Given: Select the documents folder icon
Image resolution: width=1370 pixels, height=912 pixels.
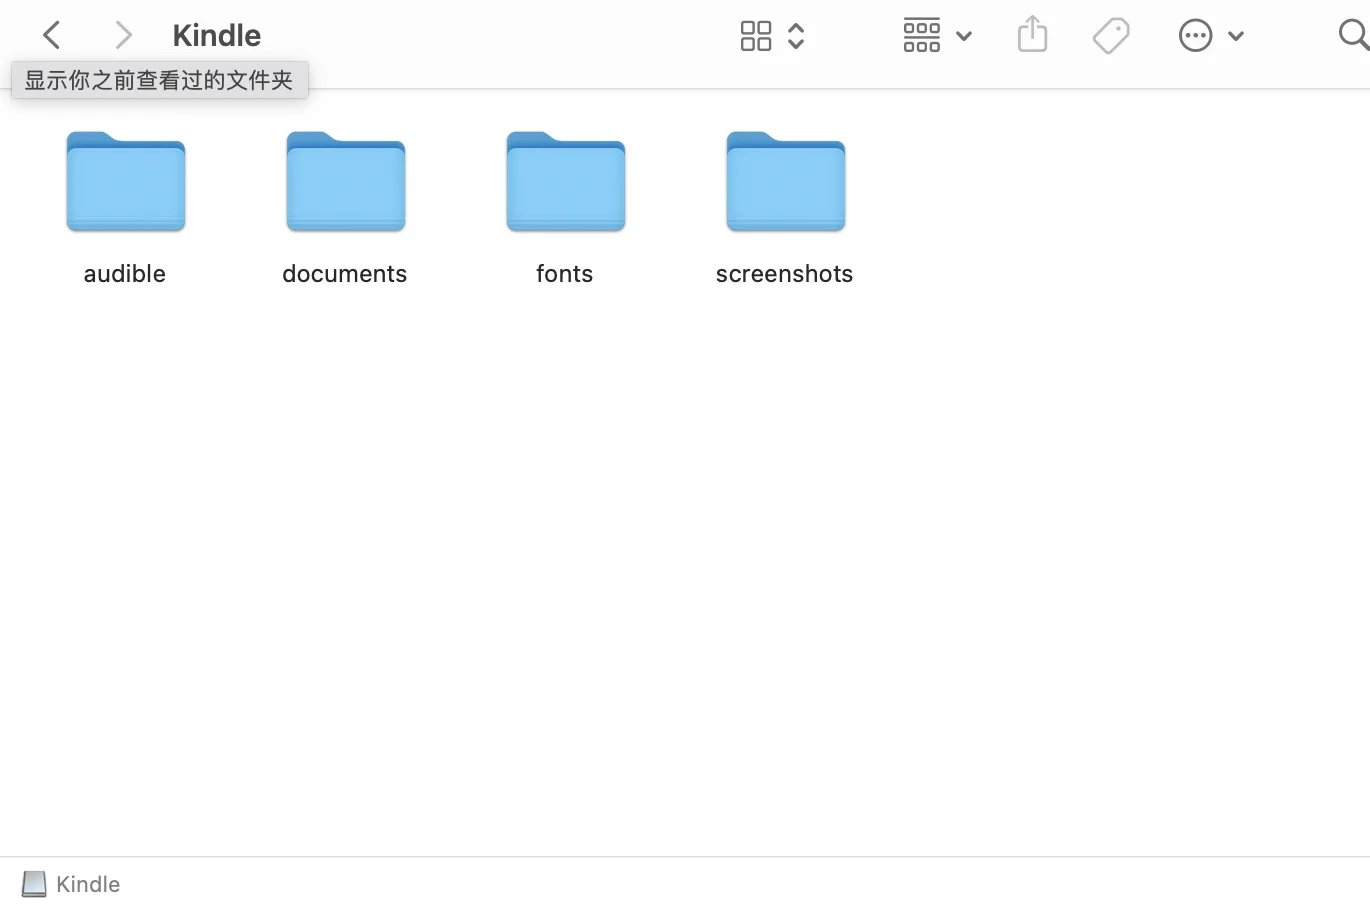Looking at the screenshot, I should (346, 182).
